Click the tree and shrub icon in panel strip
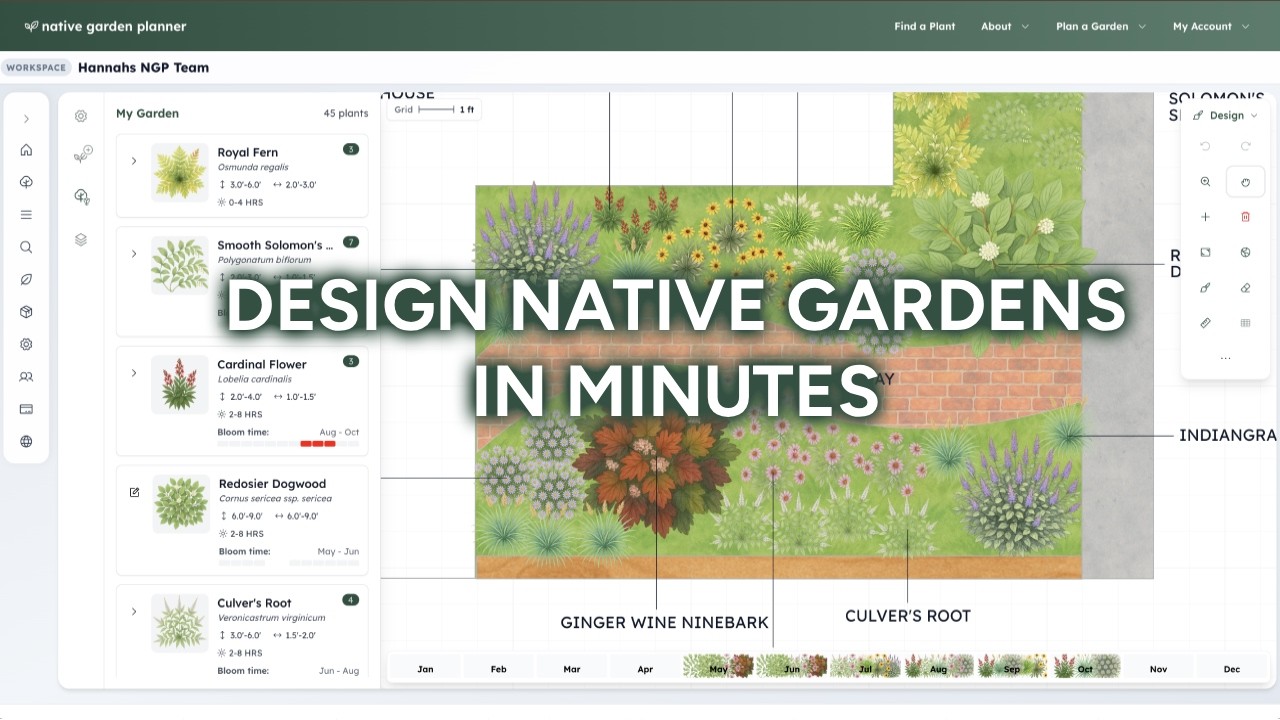1280x720 pixels. pyautogui.click(x=82, y=197)
